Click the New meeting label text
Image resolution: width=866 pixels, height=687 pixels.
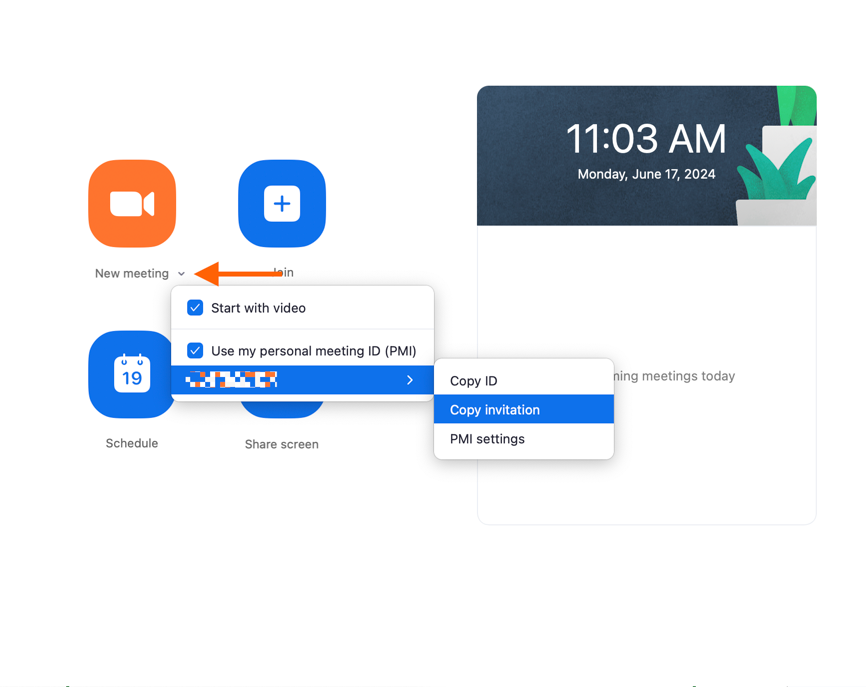[x=132, y=273]
